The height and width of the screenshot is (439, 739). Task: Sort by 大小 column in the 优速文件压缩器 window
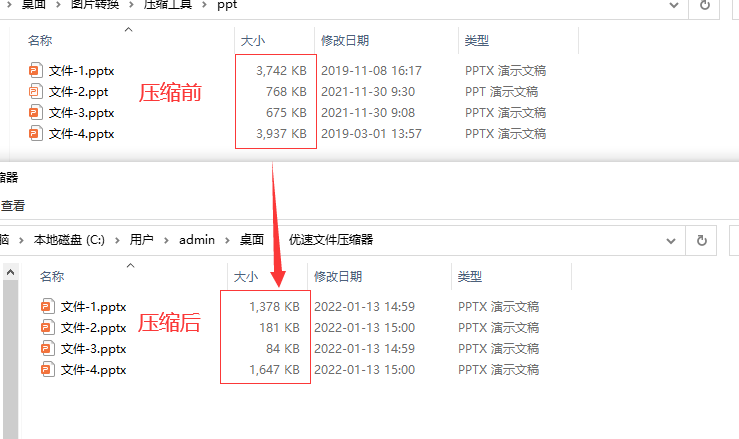(x=246, y=276)
